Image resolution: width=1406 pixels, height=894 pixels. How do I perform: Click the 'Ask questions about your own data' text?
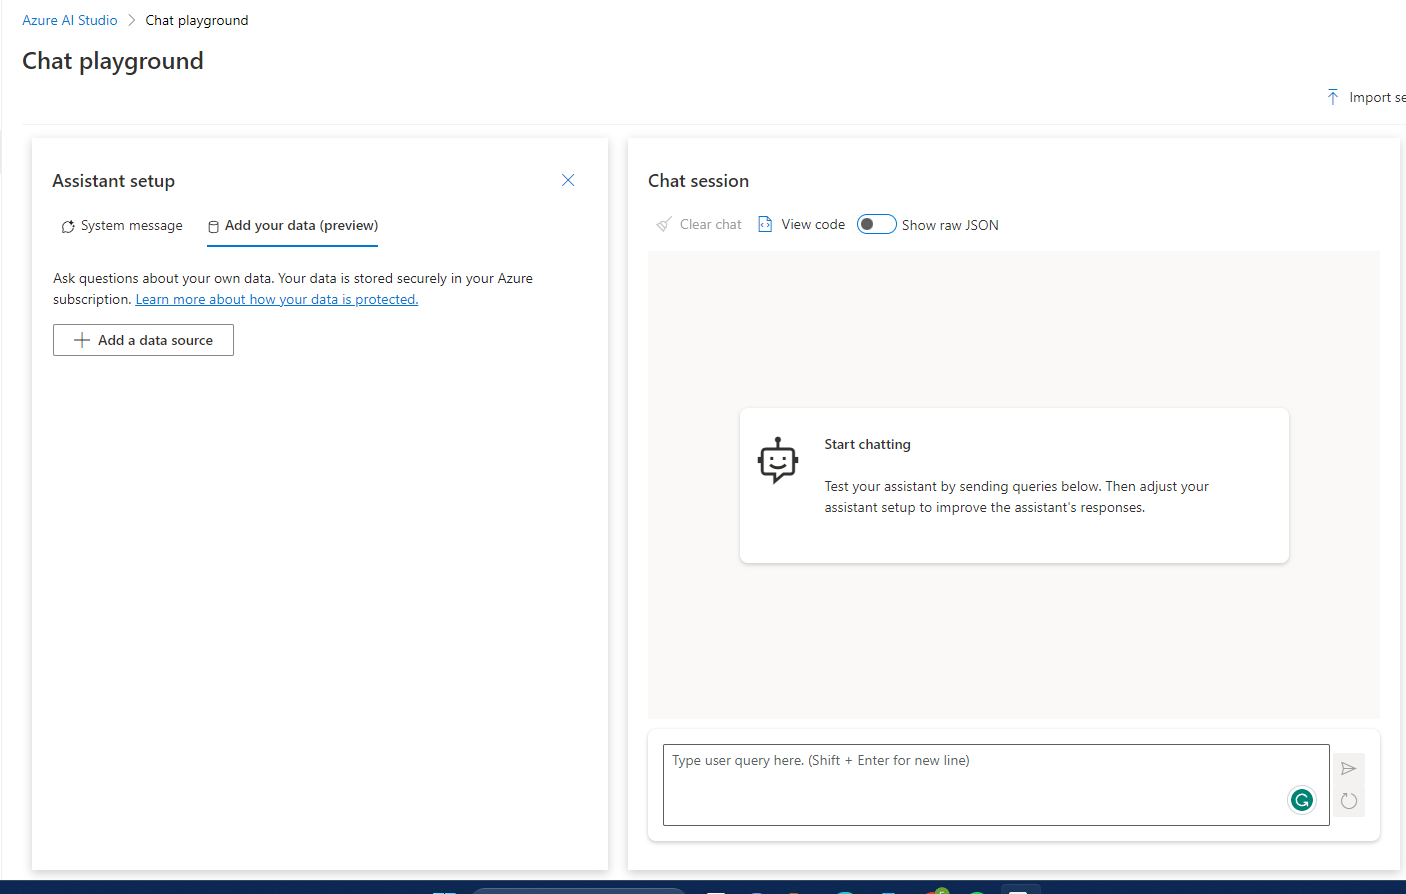[x=293, y=289]
